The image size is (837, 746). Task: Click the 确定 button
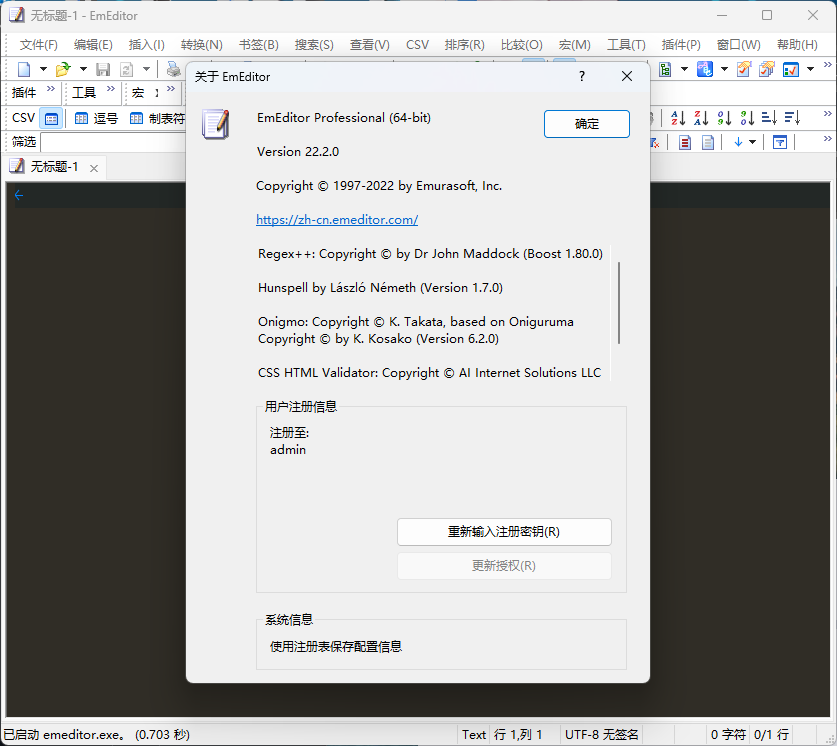(587, 124)
